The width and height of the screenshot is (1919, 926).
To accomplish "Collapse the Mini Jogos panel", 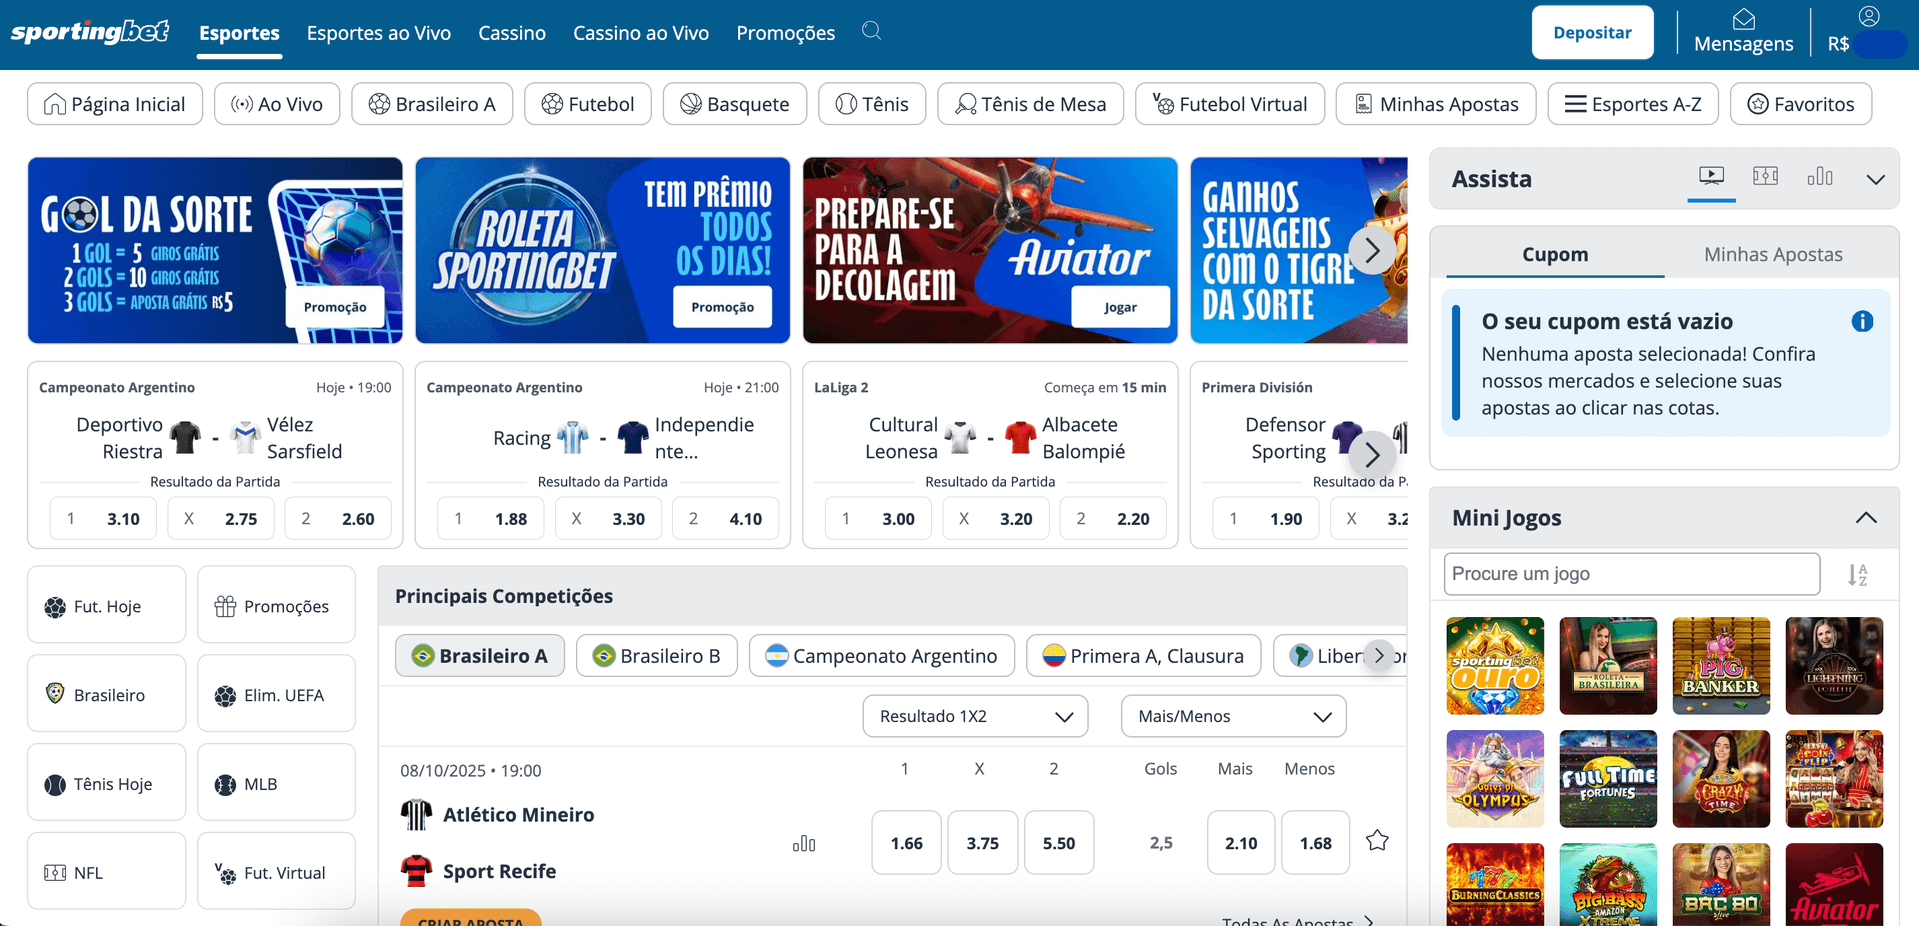I will click(x=1866, y=518).
